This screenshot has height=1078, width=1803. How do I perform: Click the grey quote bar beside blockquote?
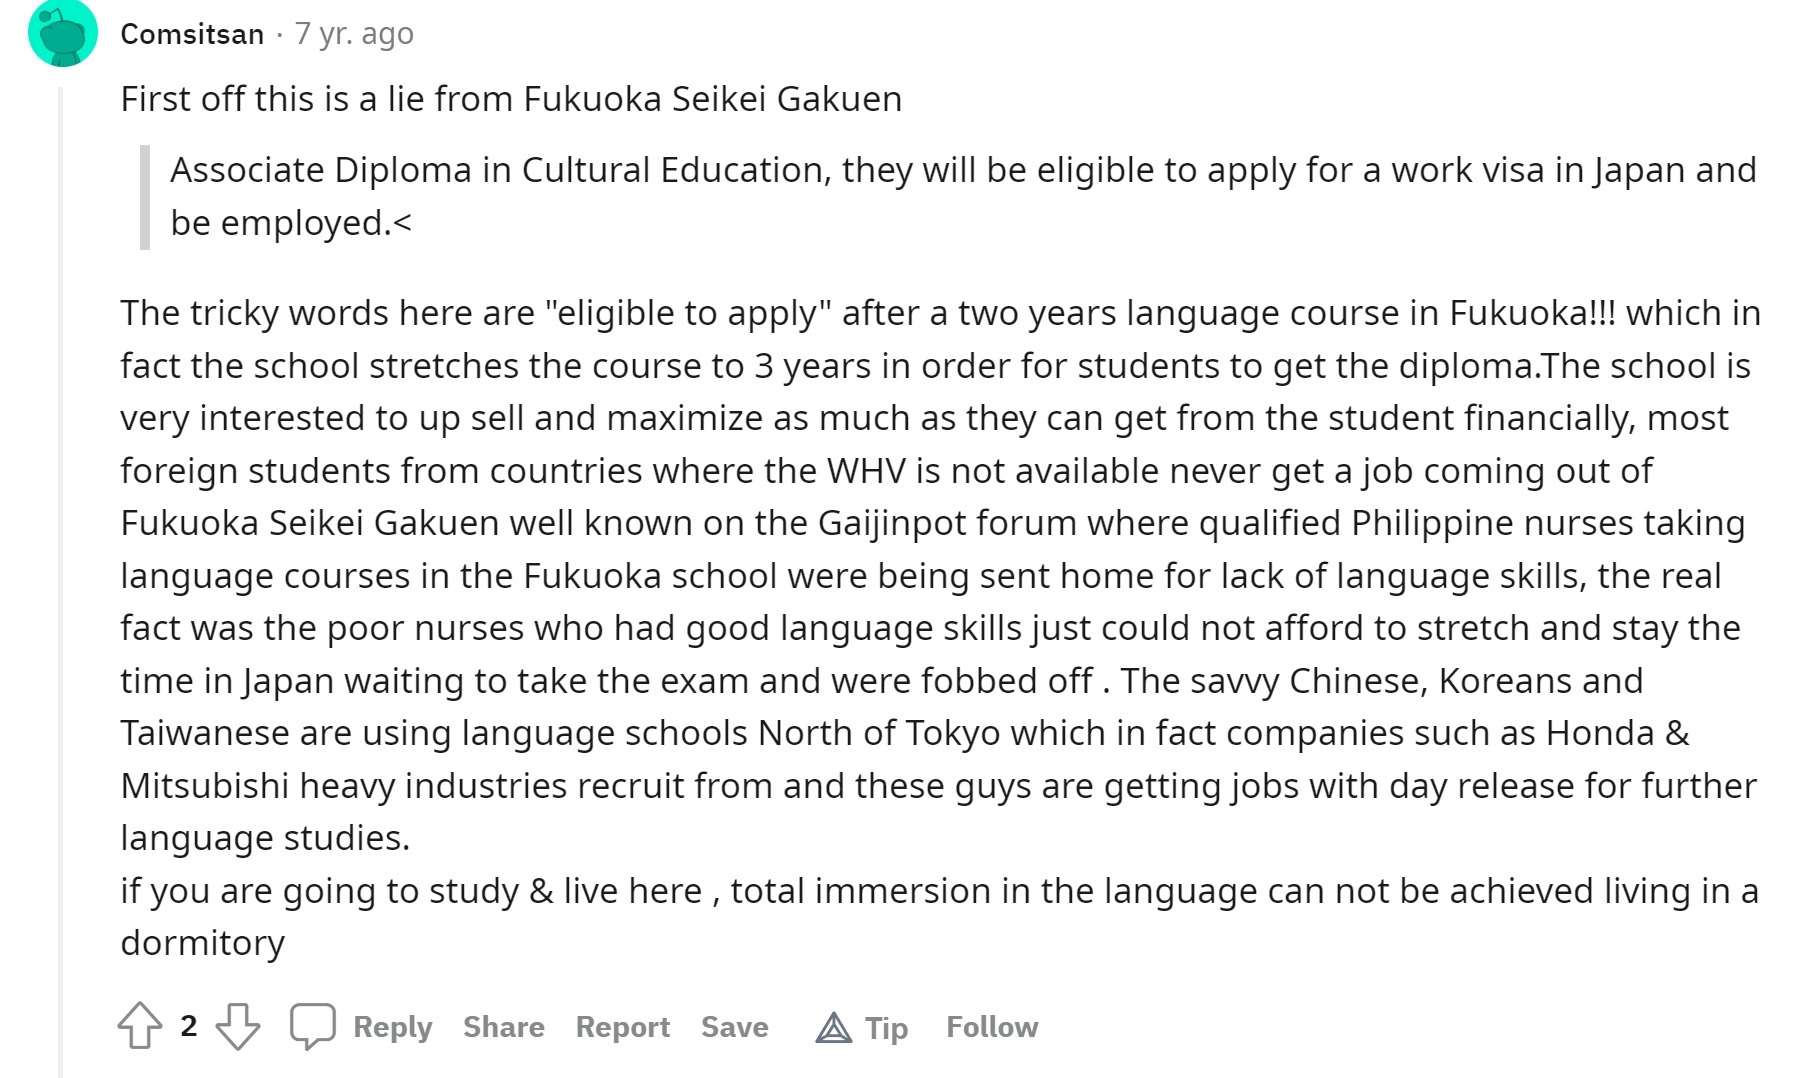145,197
